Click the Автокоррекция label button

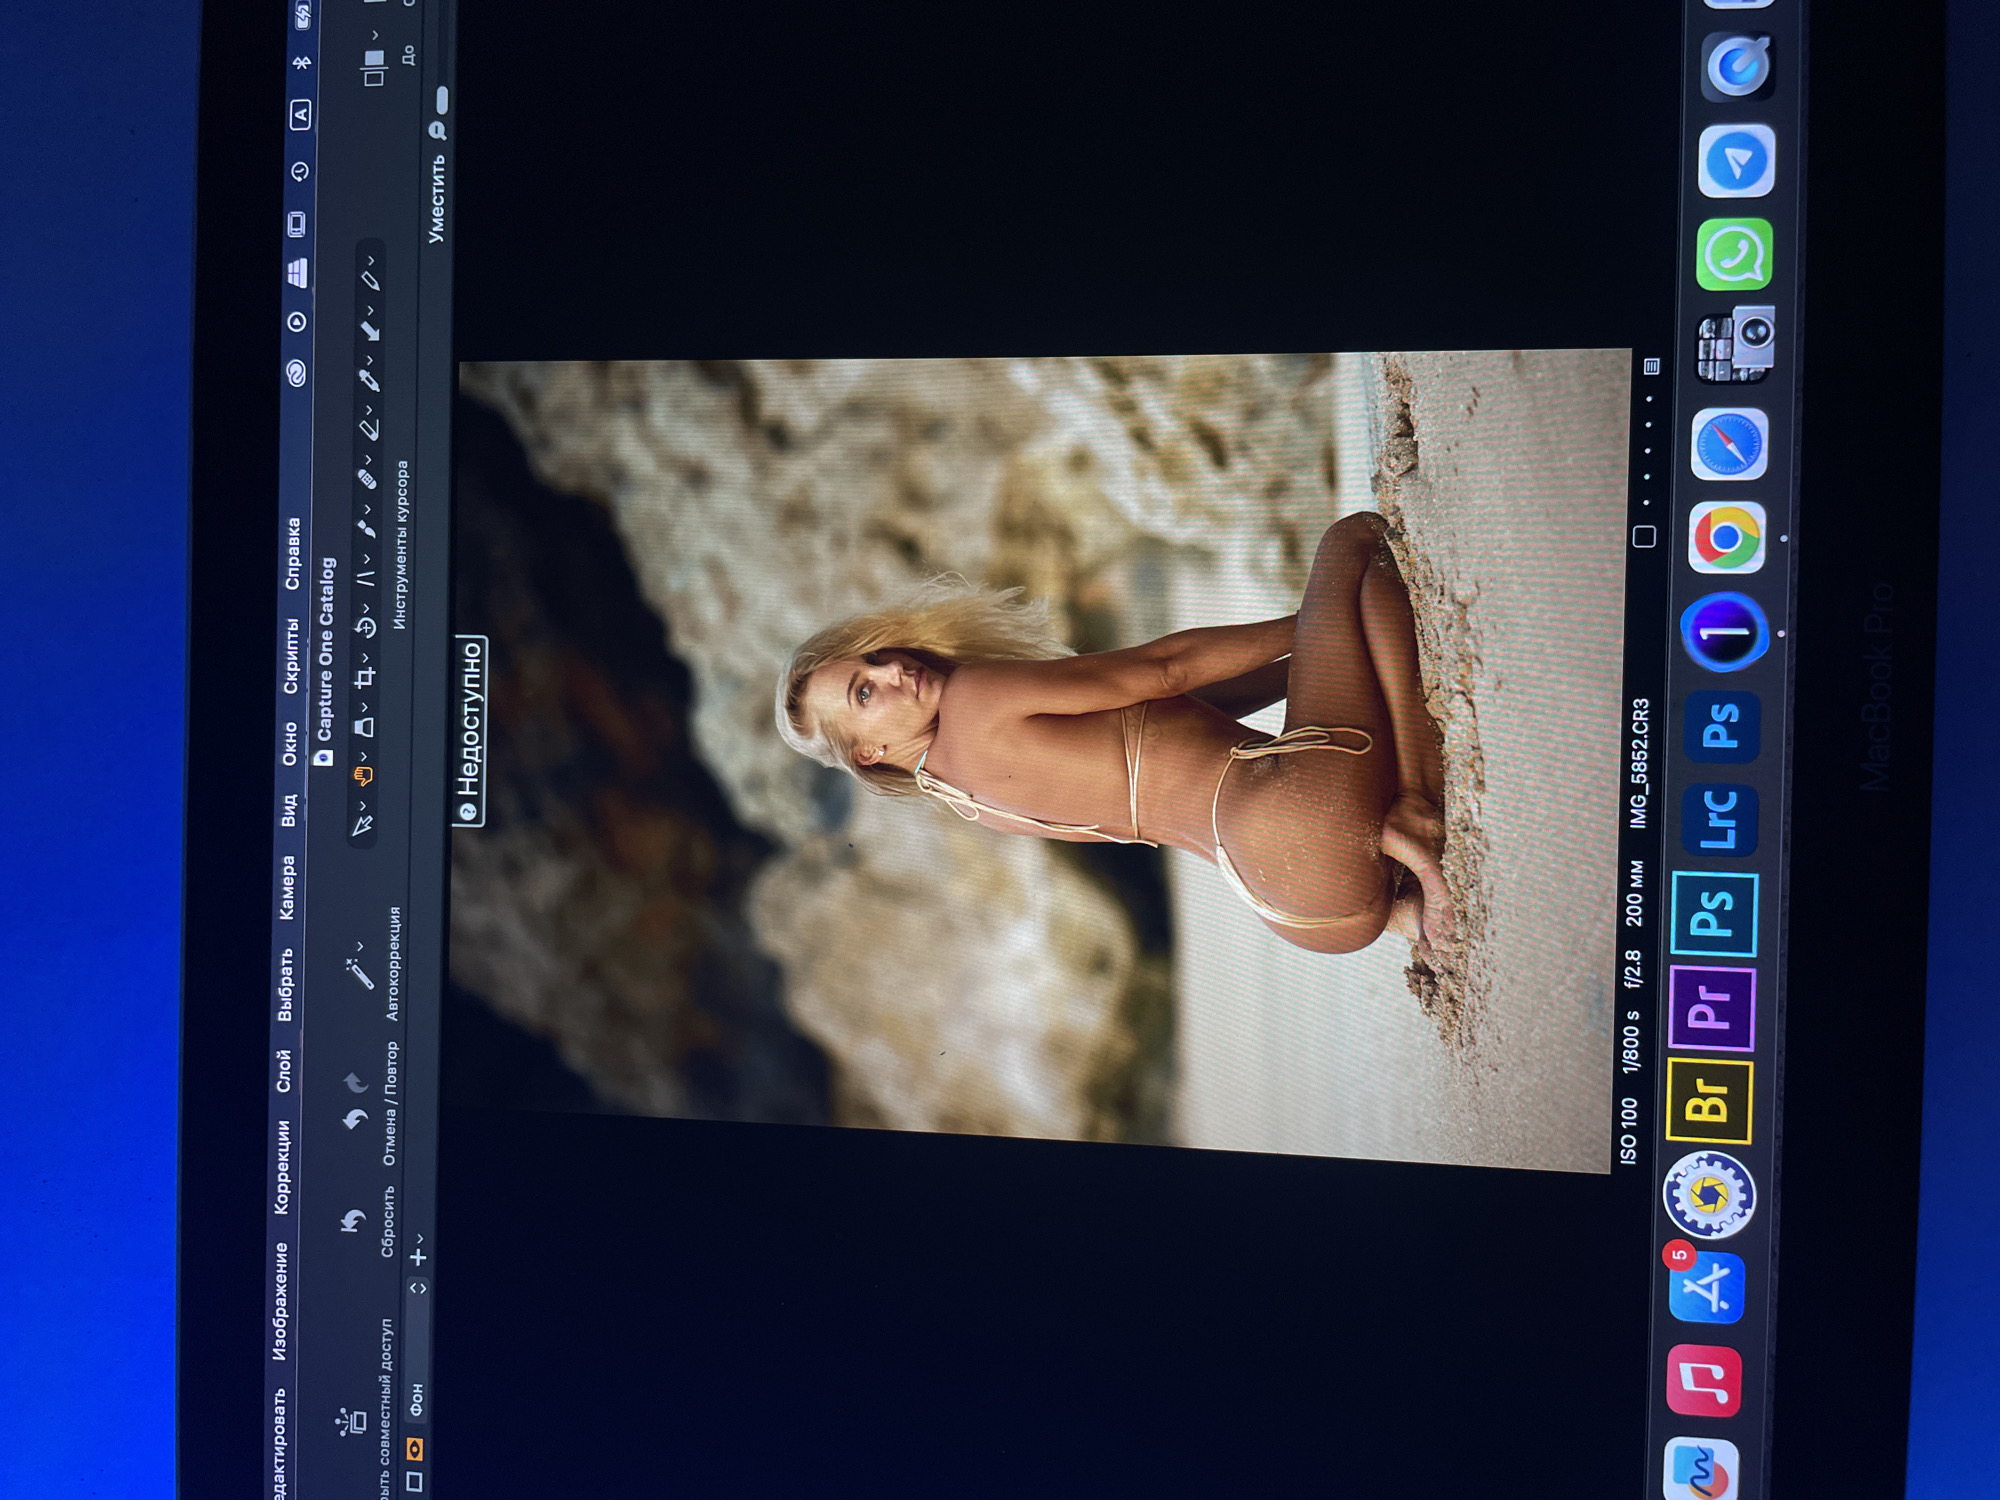click(393, 963)
